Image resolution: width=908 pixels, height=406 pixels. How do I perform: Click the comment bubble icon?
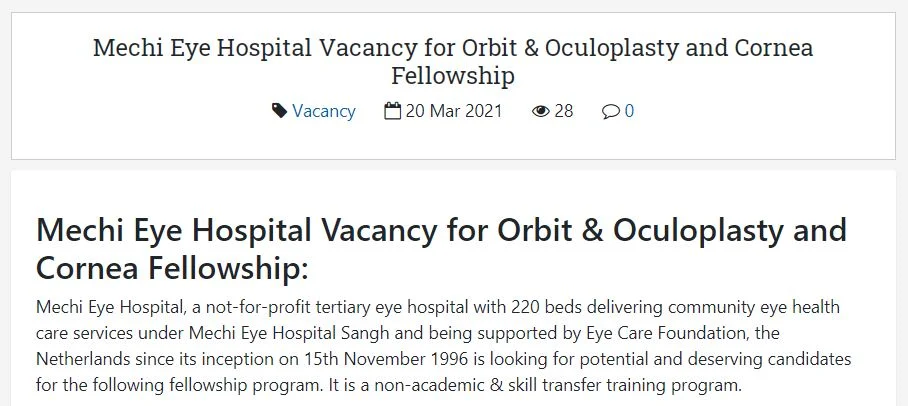coord(610,111)
